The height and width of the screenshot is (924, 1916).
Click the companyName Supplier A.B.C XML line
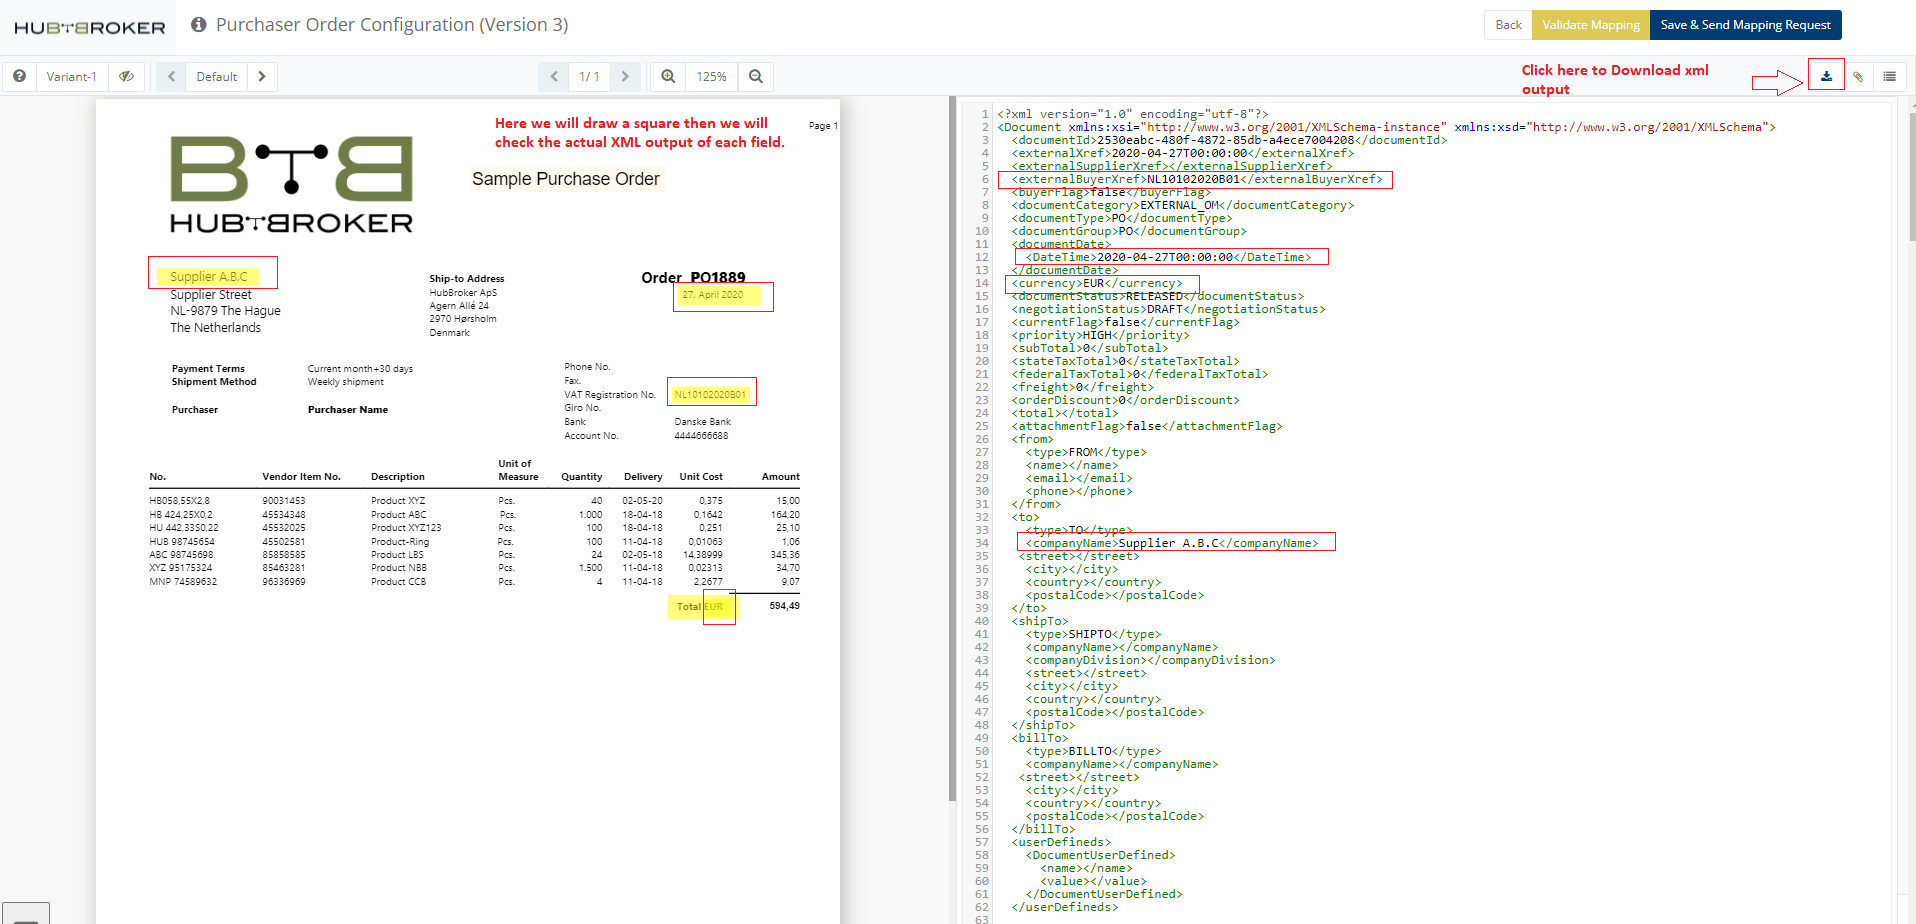[x=1172, y=543]
